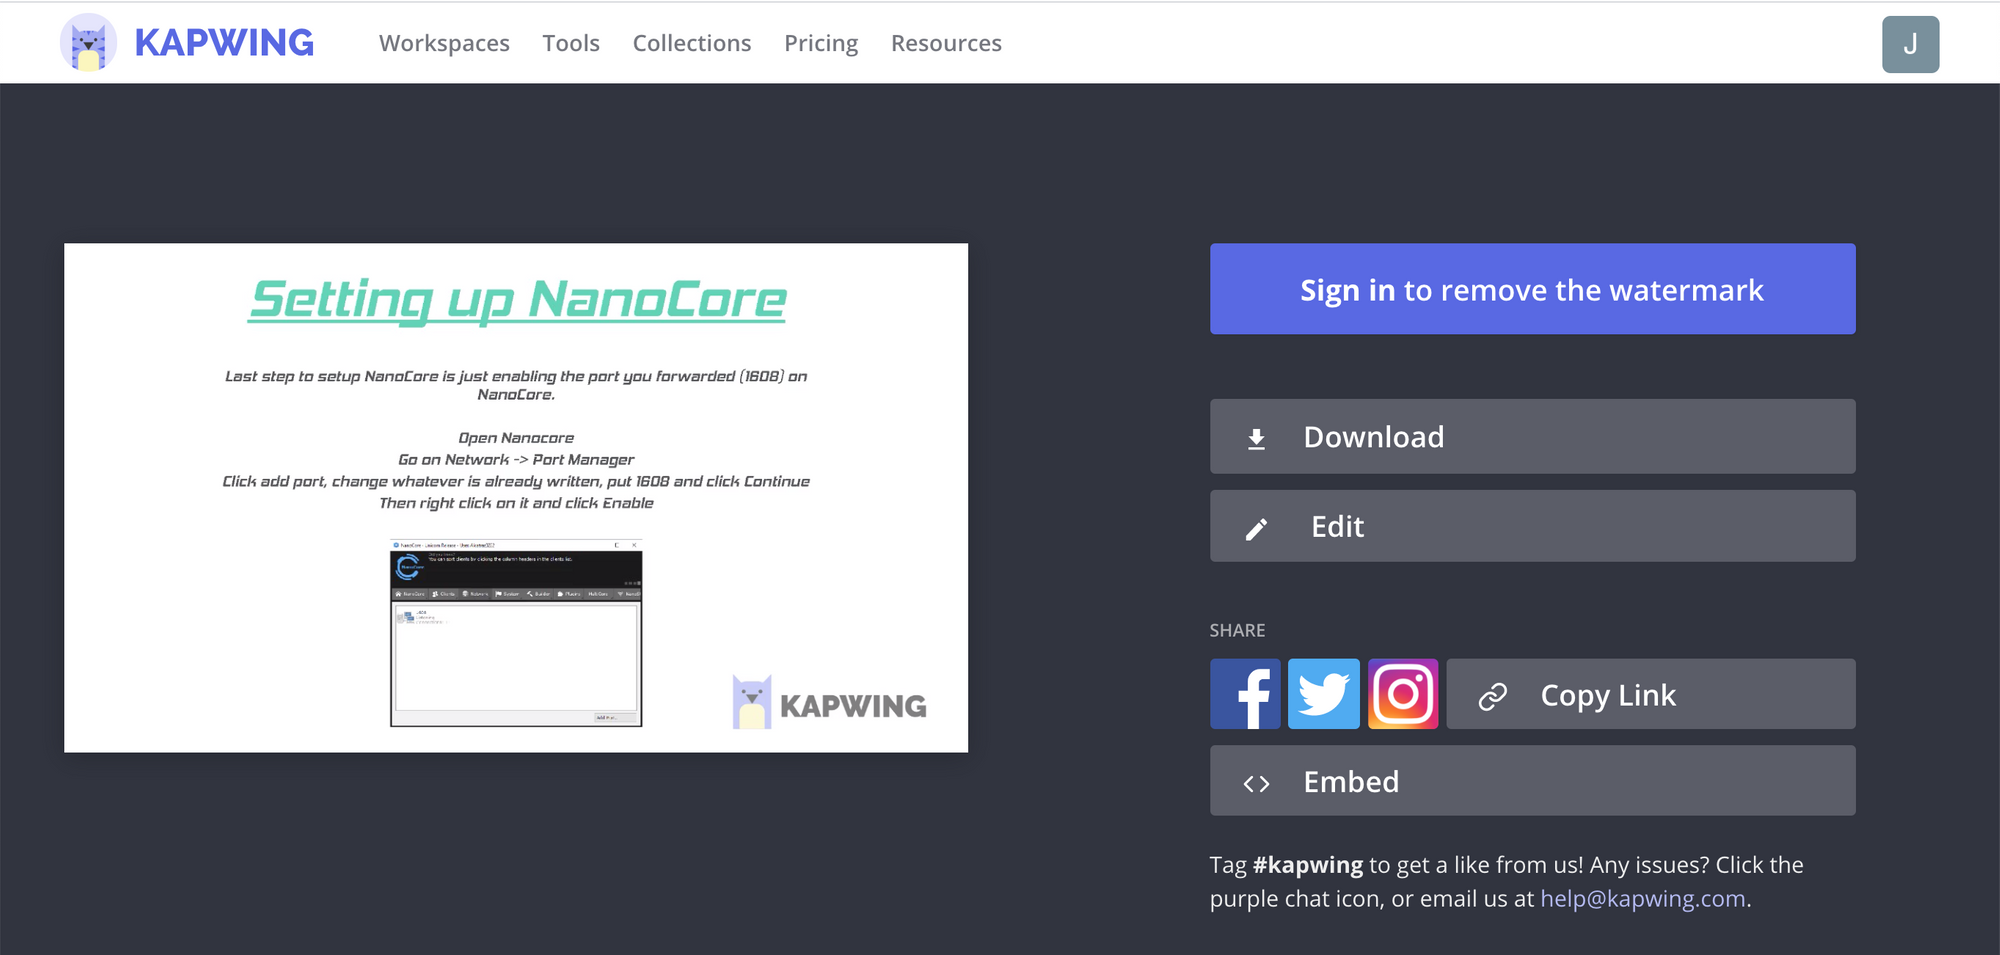This screenshot has width=2000, height=955.
Task: Click the download arrow icon
Action: coord(1257,438)
